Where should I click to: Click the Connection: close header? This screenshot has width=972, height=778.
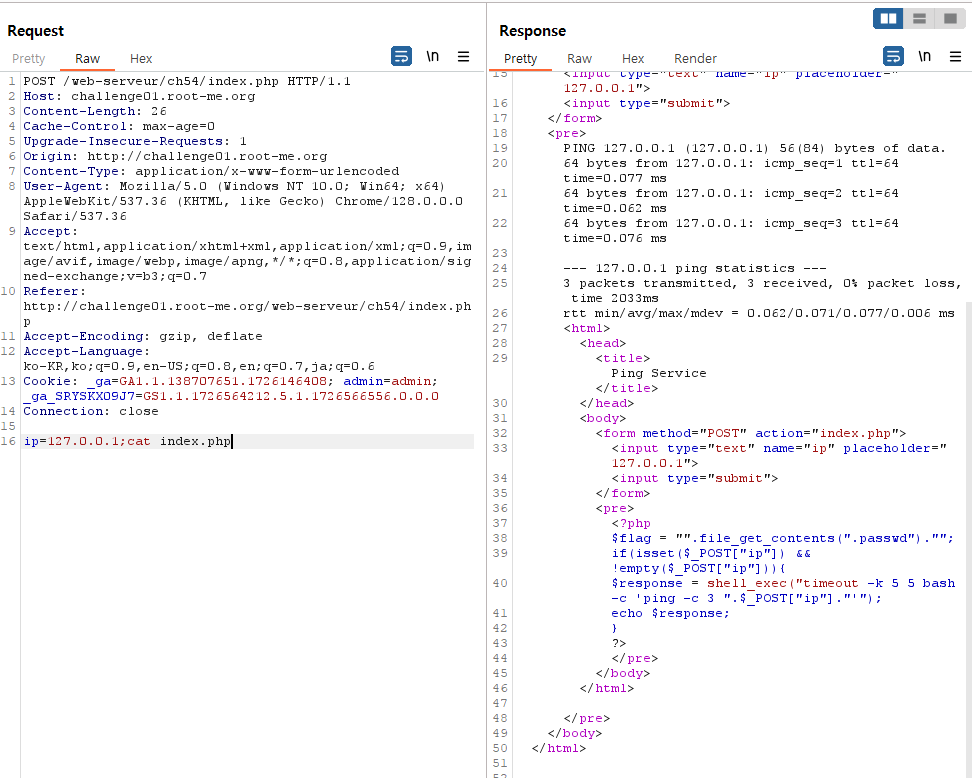tap(91, 411)
